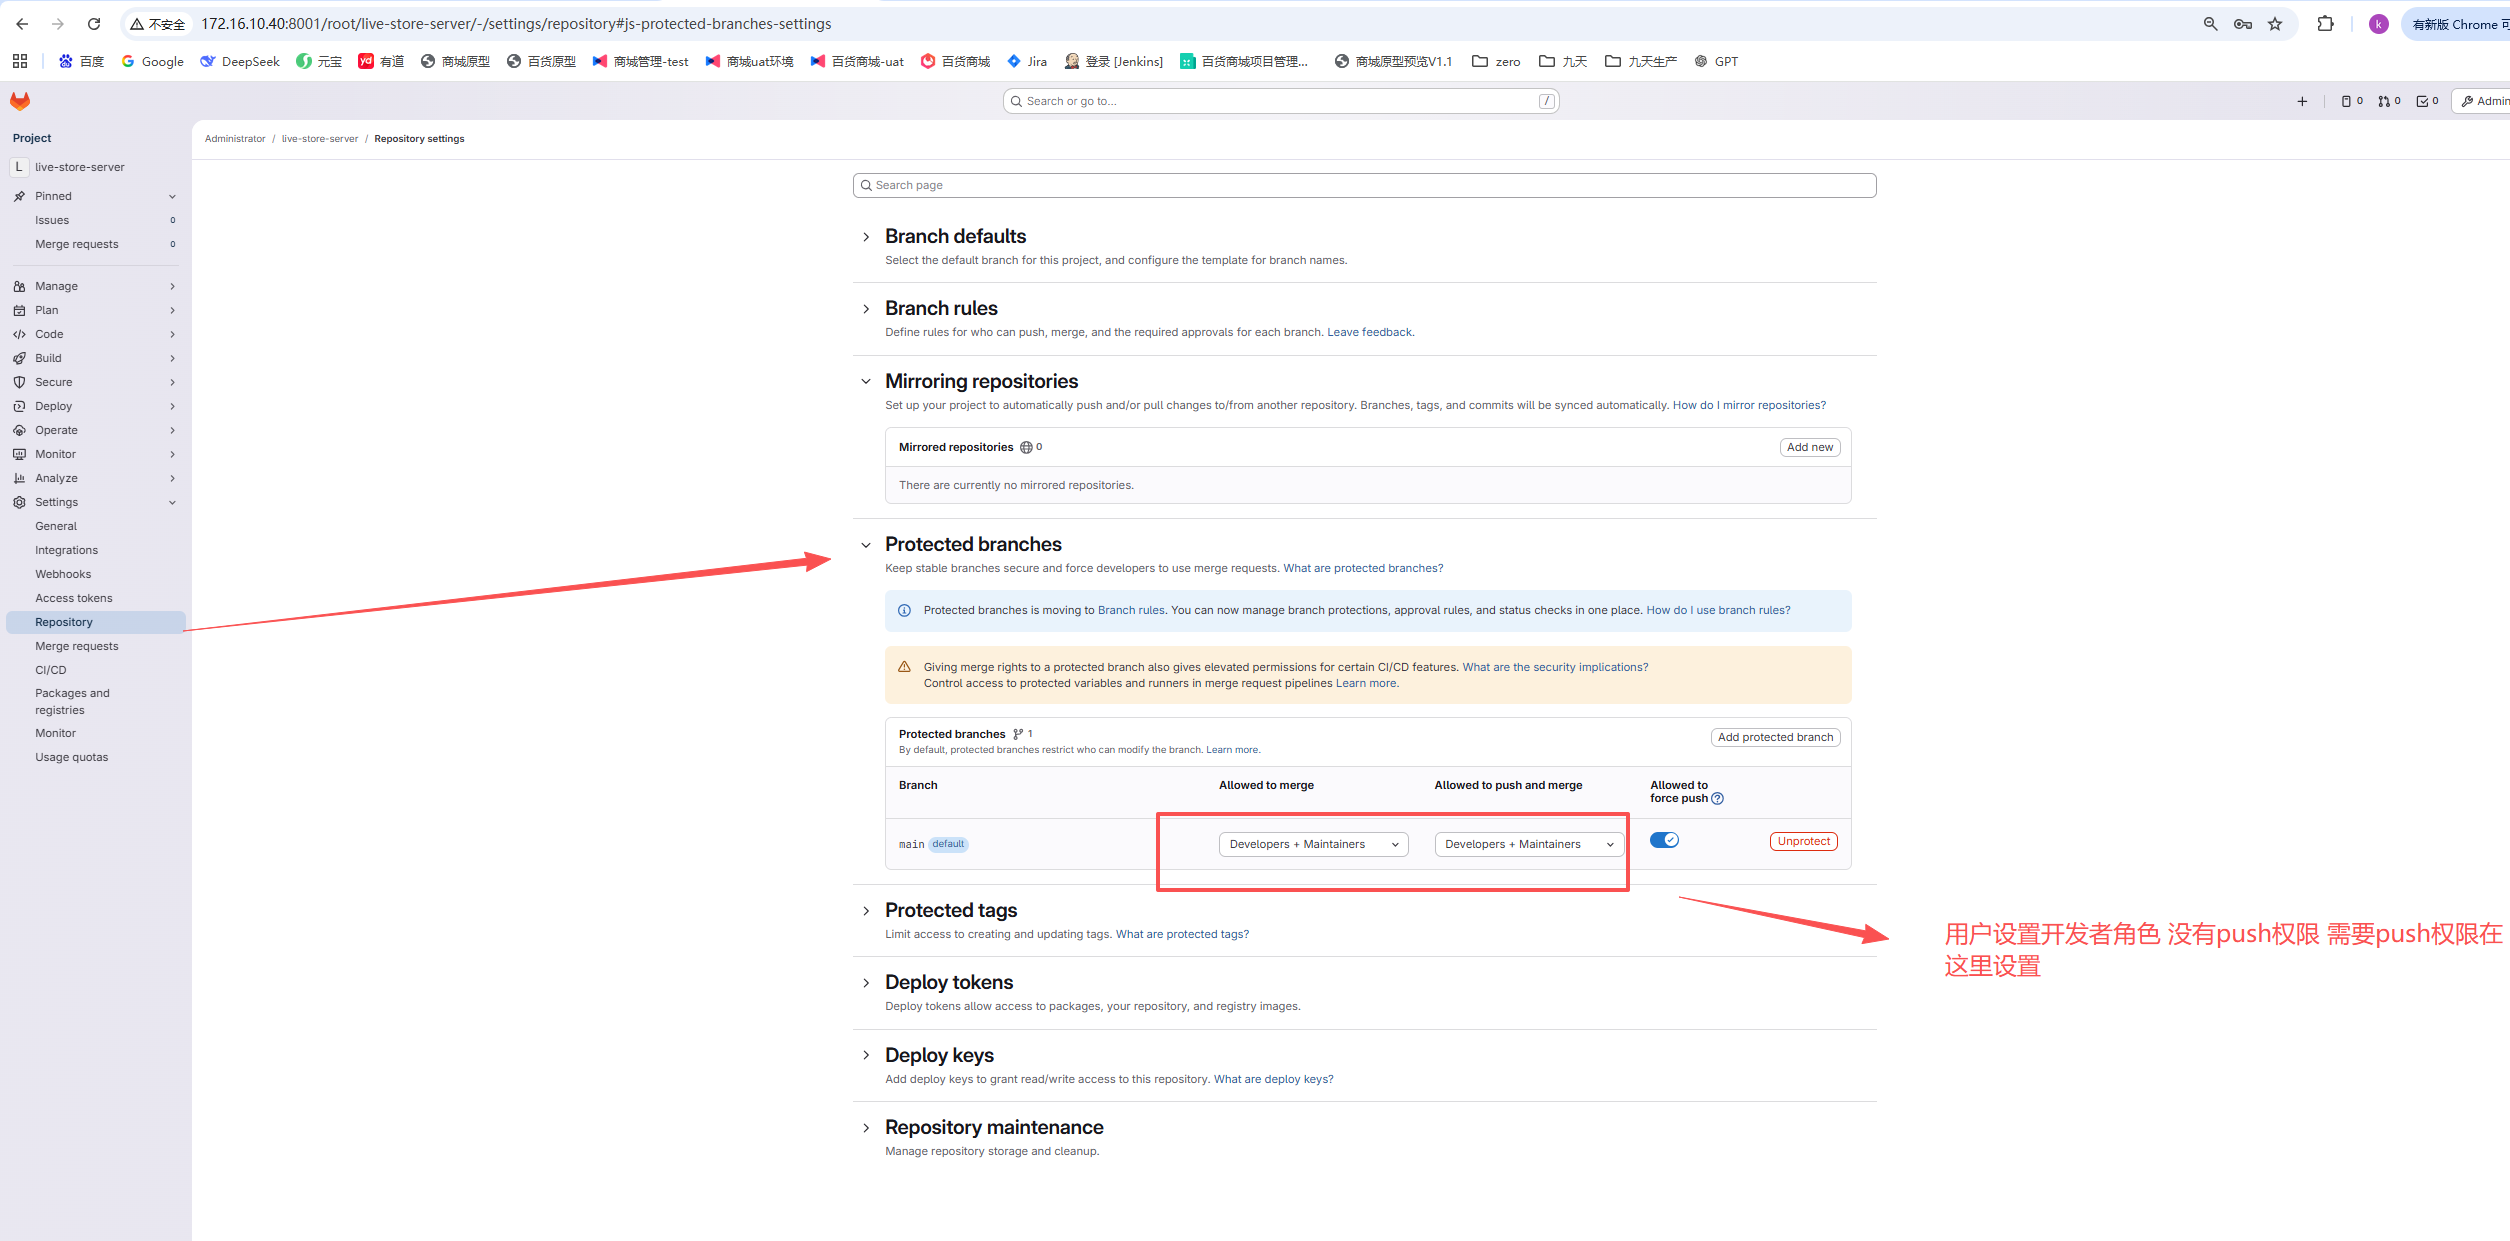Image resolution: width=2510 pixels, height=1241 pixels.
Task: Click Chrome extensions puzzle icon
Action: click(2325, 24)
